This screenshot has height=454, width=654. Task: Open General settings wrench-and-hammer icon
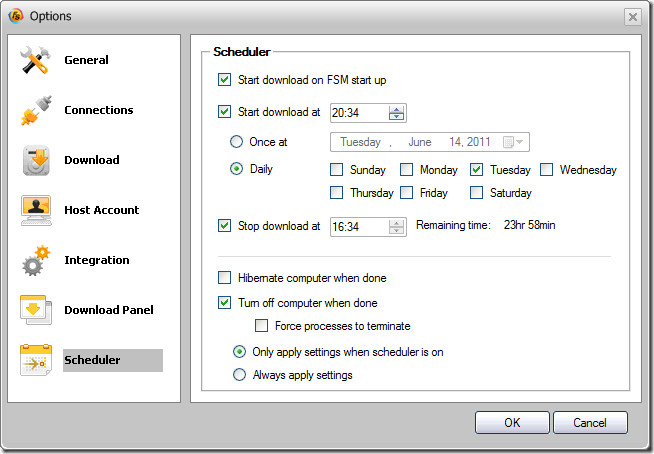(x=35, y=60)
